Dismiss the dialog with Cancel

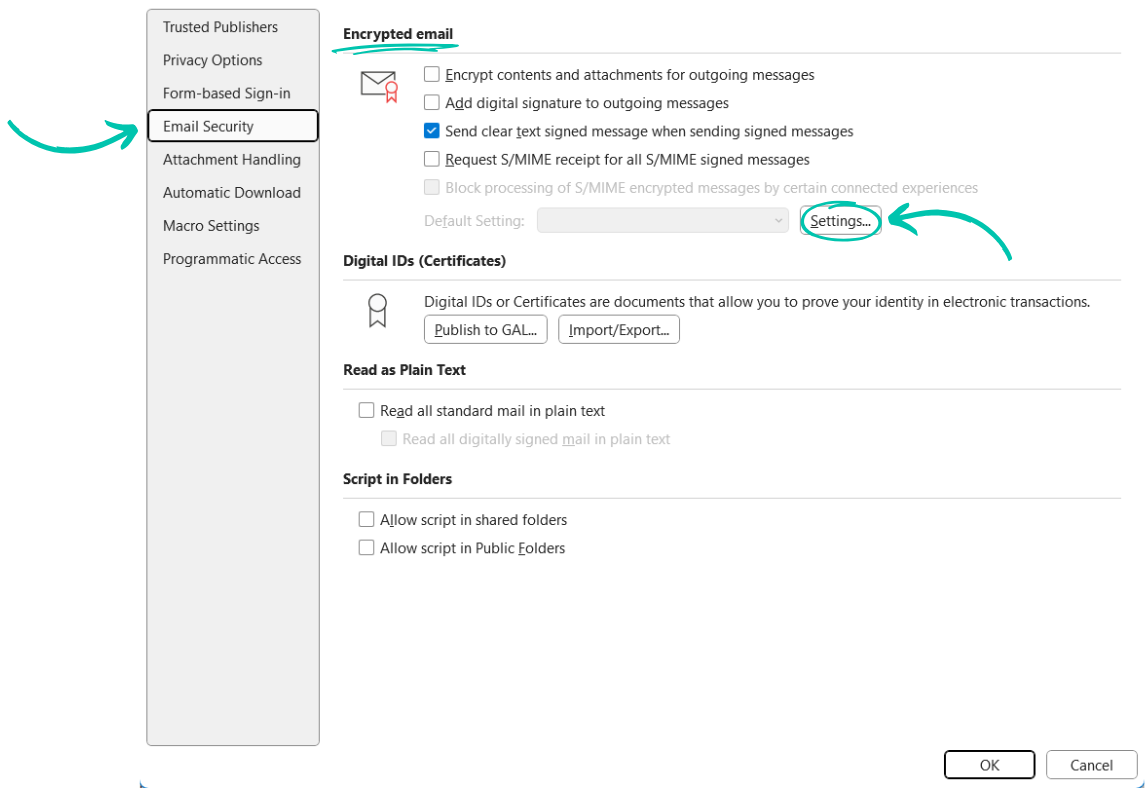(x=1091, y=764)
